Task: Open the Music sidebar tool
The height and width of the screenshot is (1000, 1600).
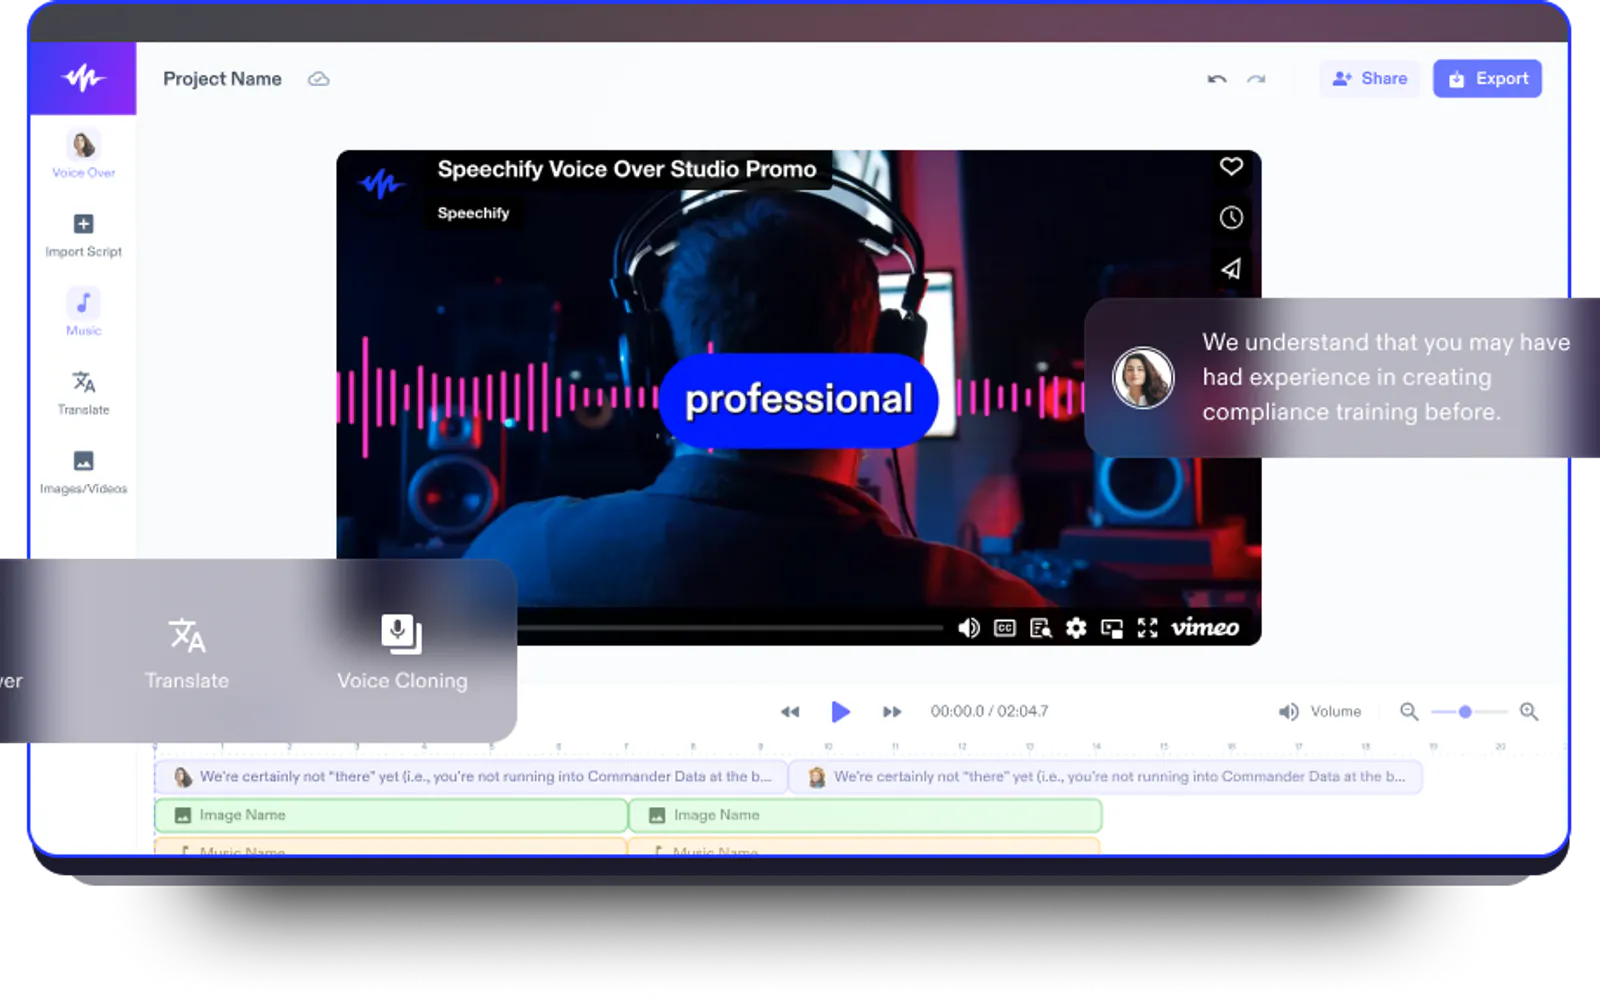Action: point(83,313)
